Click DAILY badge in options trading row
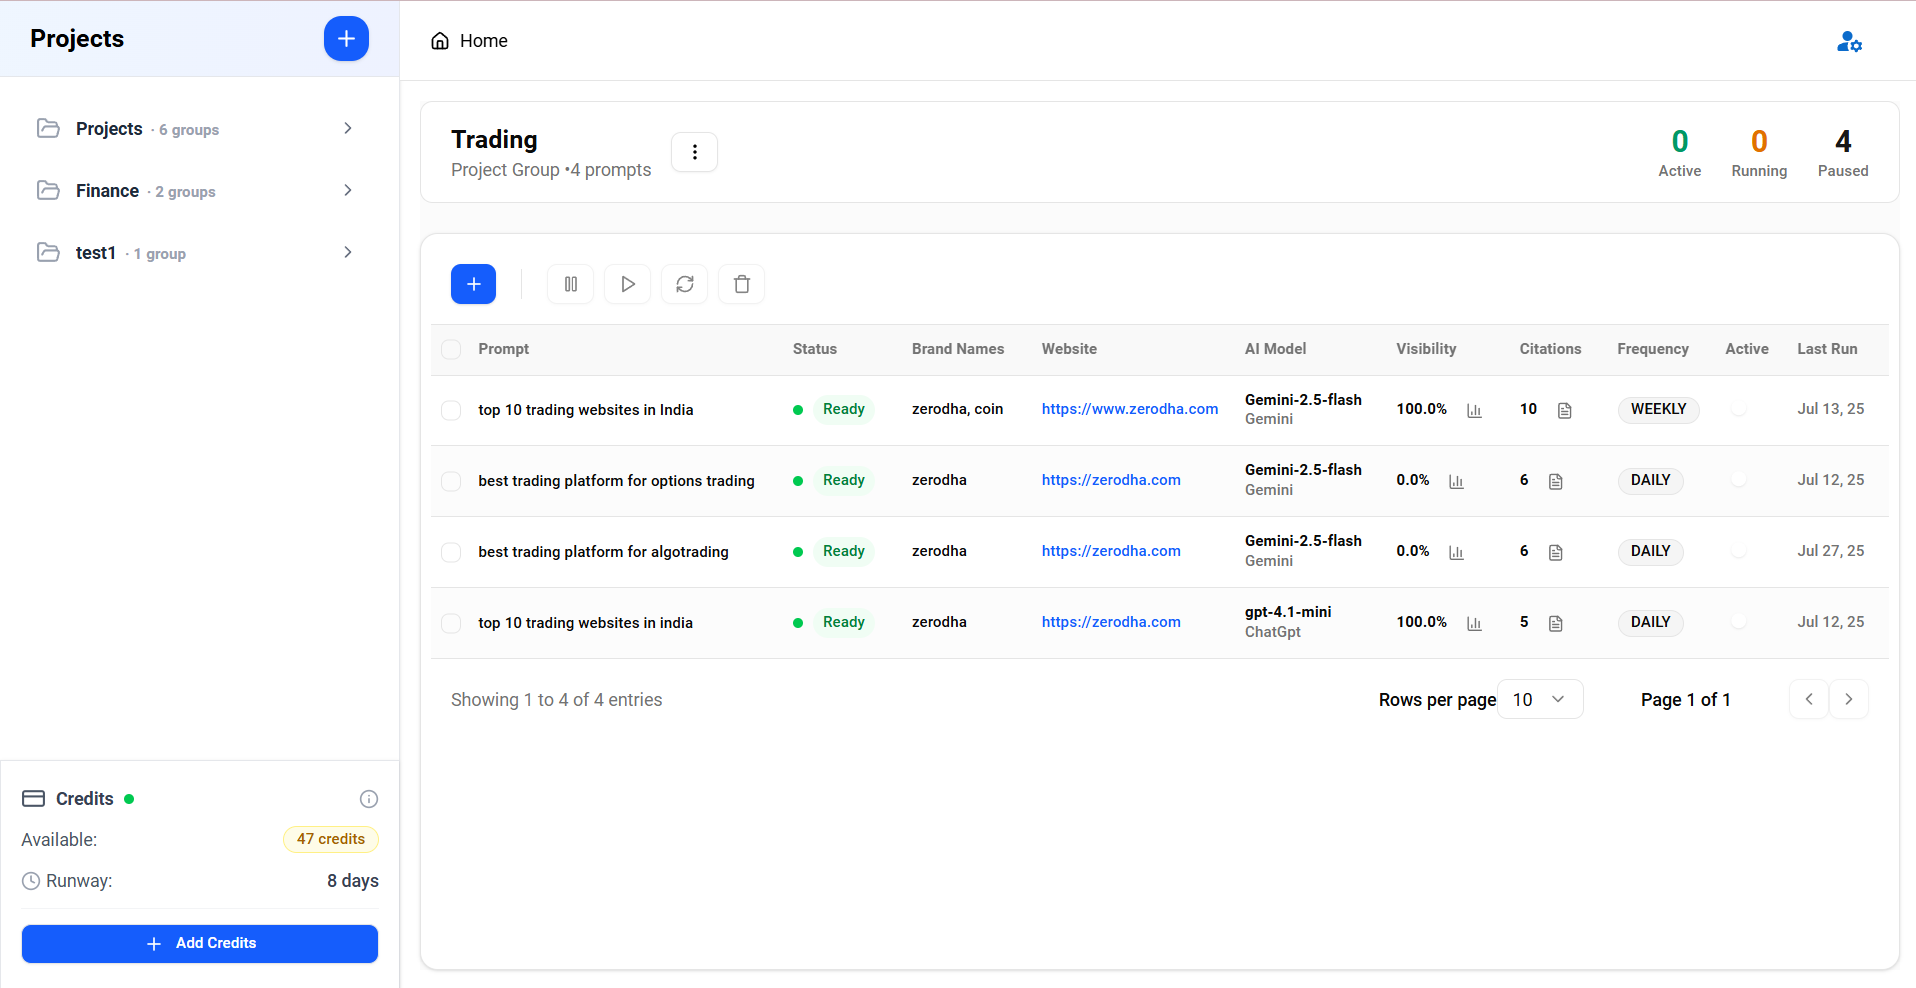 1650,480
